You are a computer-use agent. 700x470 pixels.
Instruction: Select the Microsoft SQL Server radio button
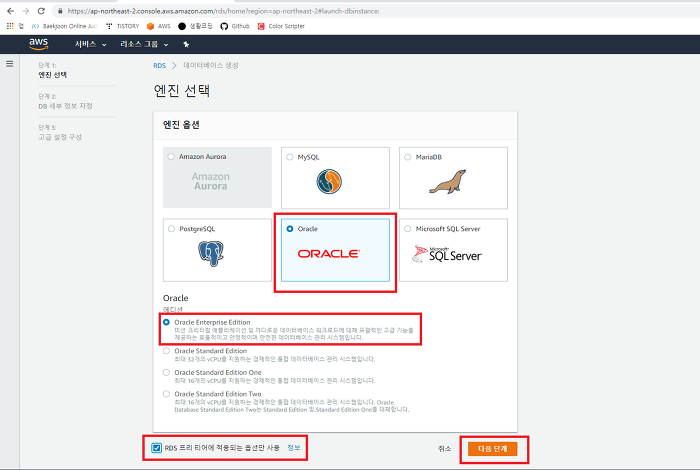[408, 229]
